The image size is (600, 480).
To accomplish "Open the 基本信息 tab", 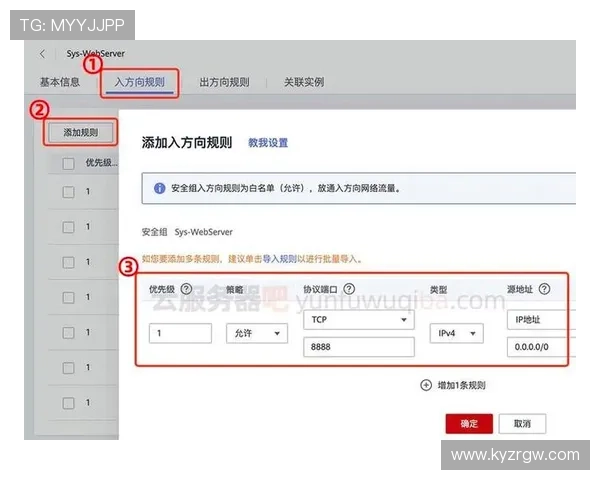I will (60, 82).
